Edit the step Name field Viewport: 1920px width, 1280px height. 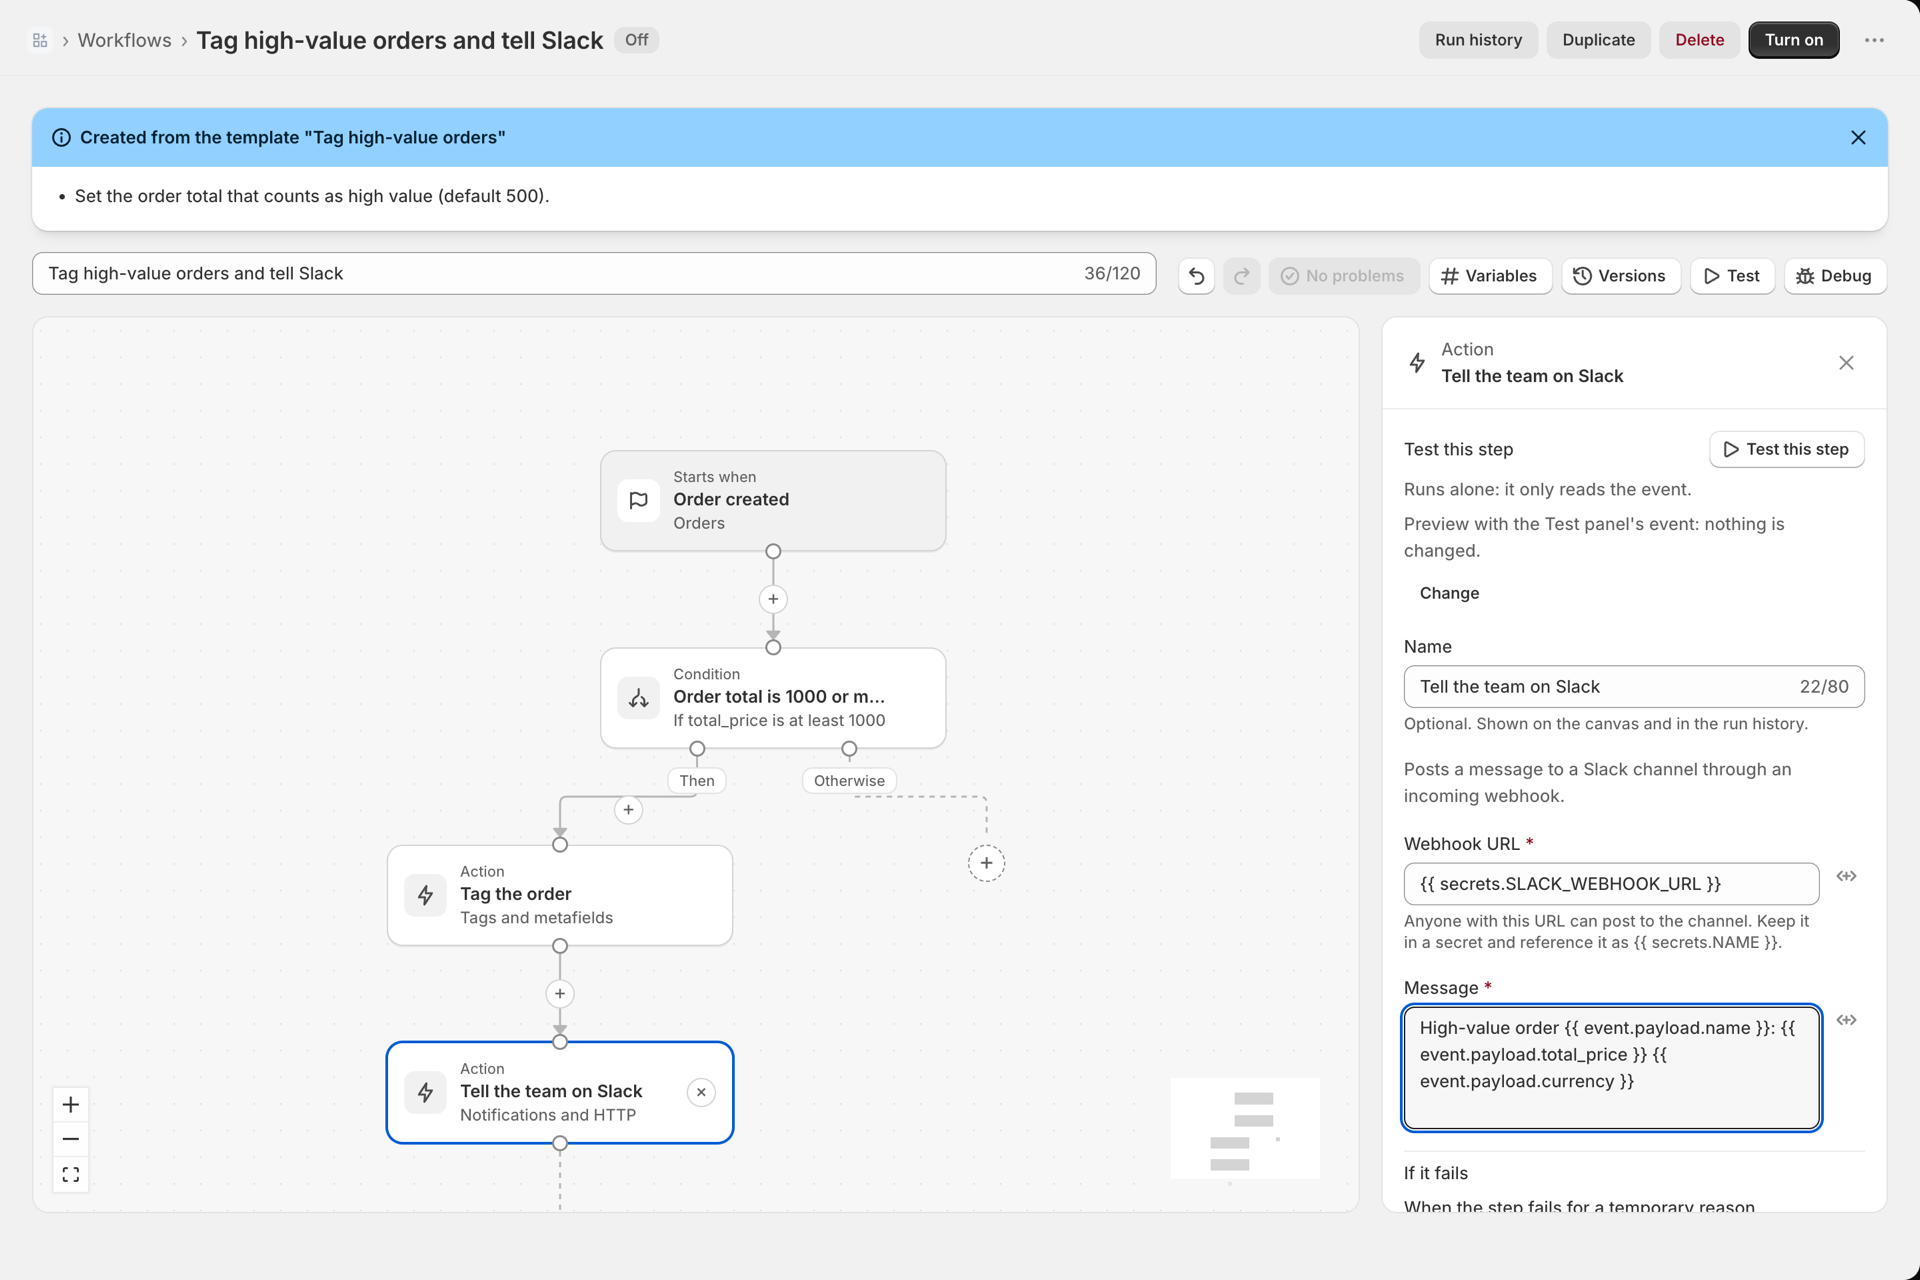tap(1633, 687)
